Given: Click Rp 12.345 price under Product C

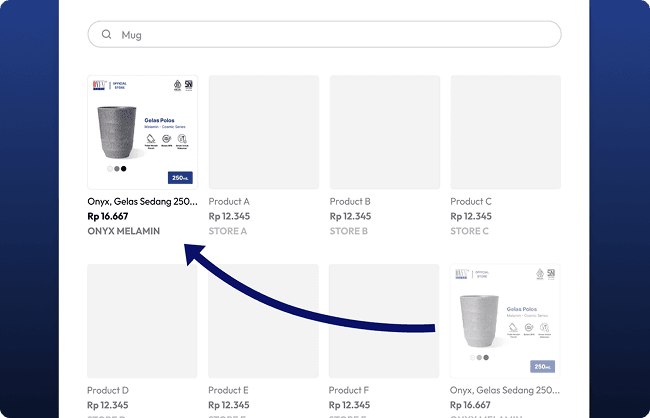Looking at the screenshot, I should point(471,216).
